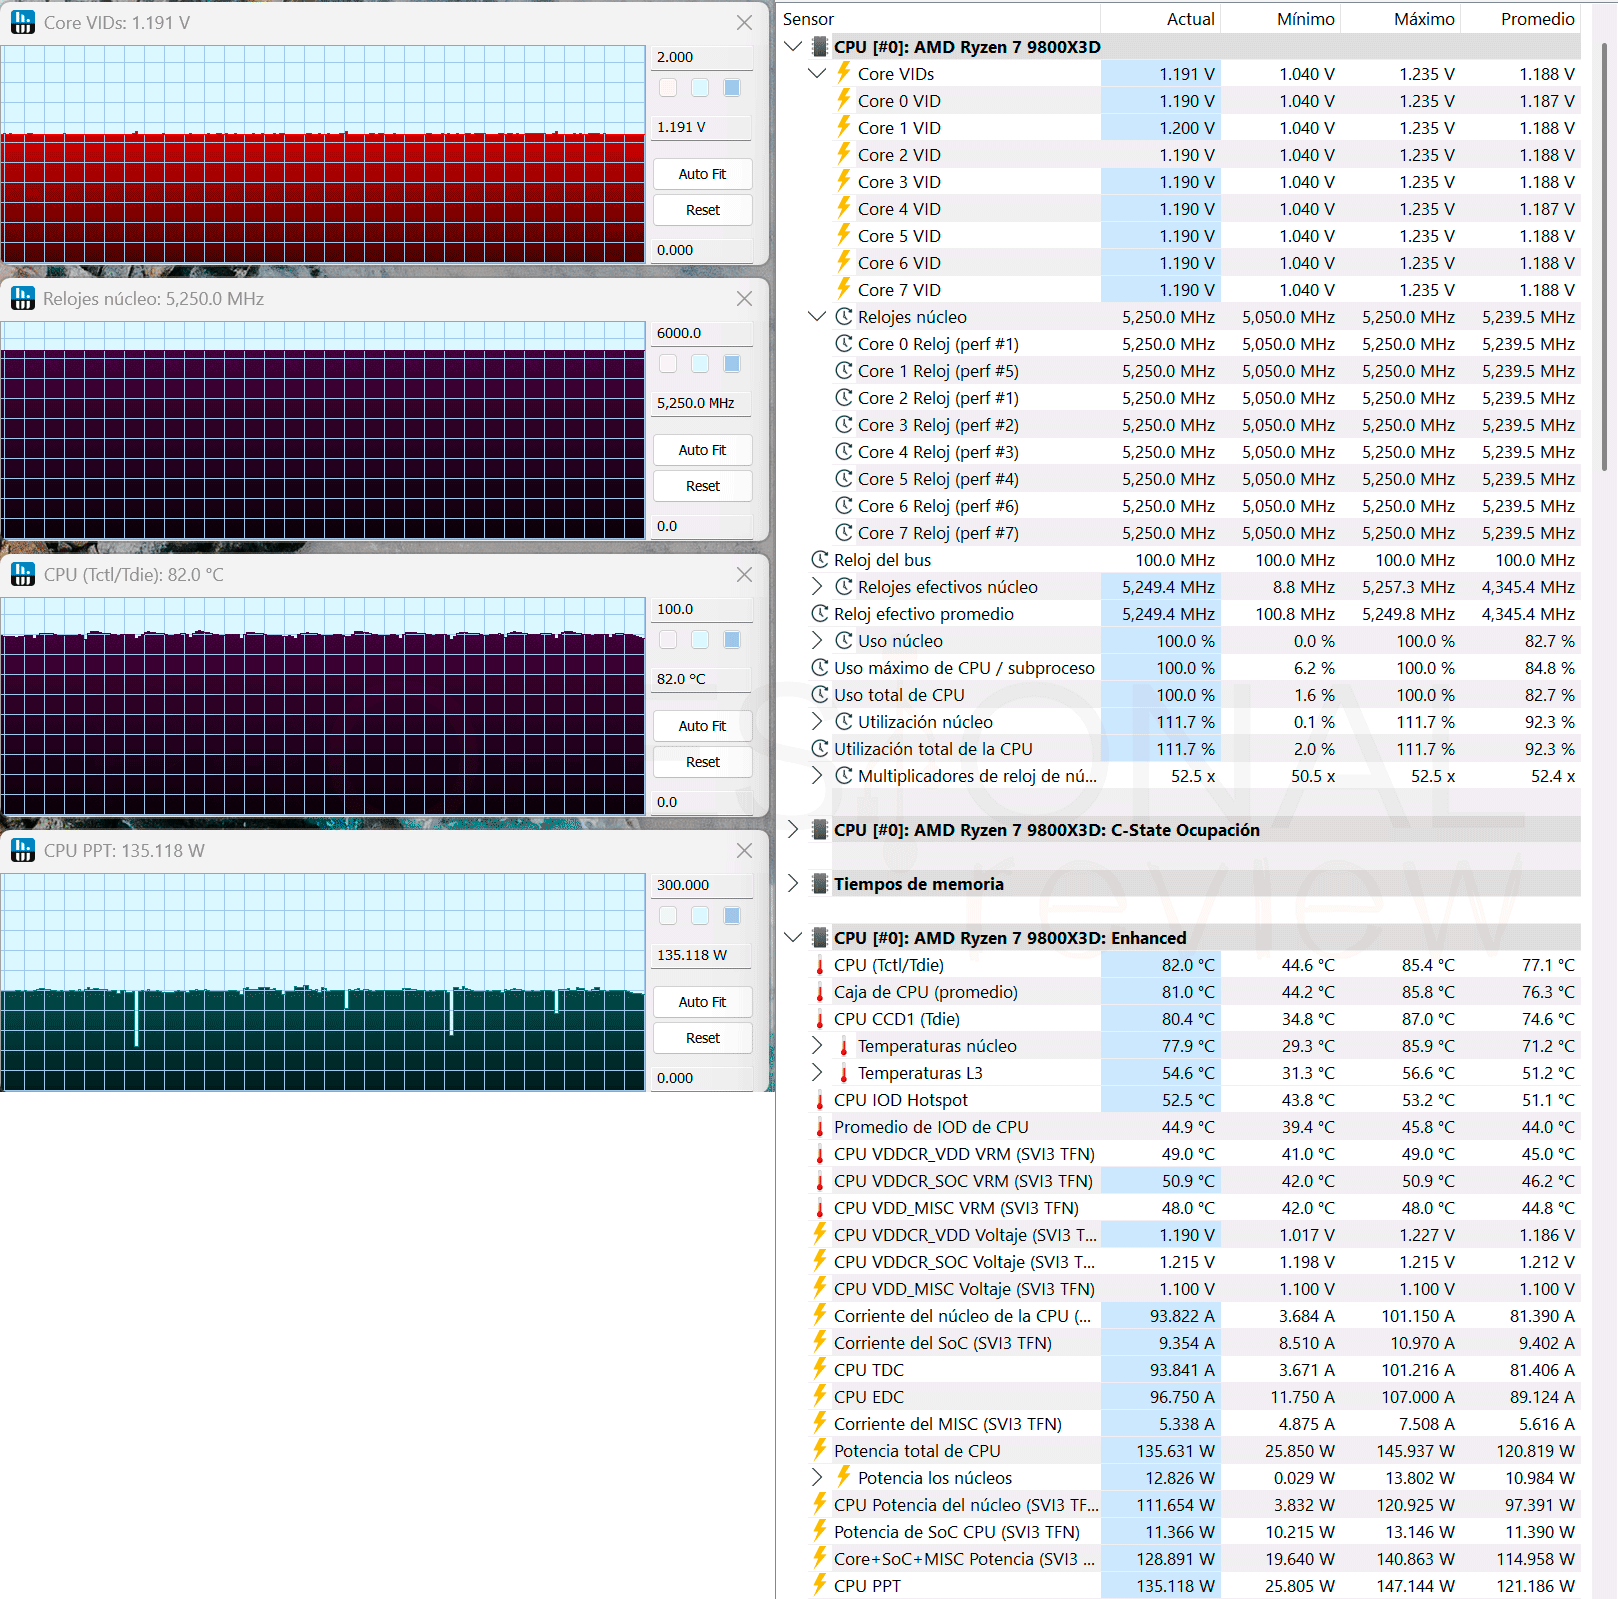
Task: Toggle the blue checkbox in Relojes núcleo graph
Action: click(x=732, y=364)
